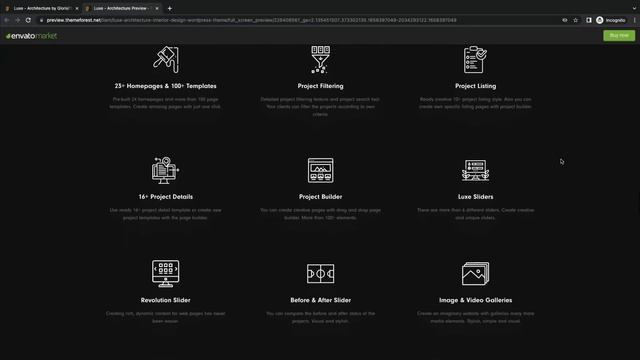Click the Luxe Sliders icon
Screen dimensions: 640x360
pyautogui.click(x=476, y=170)
